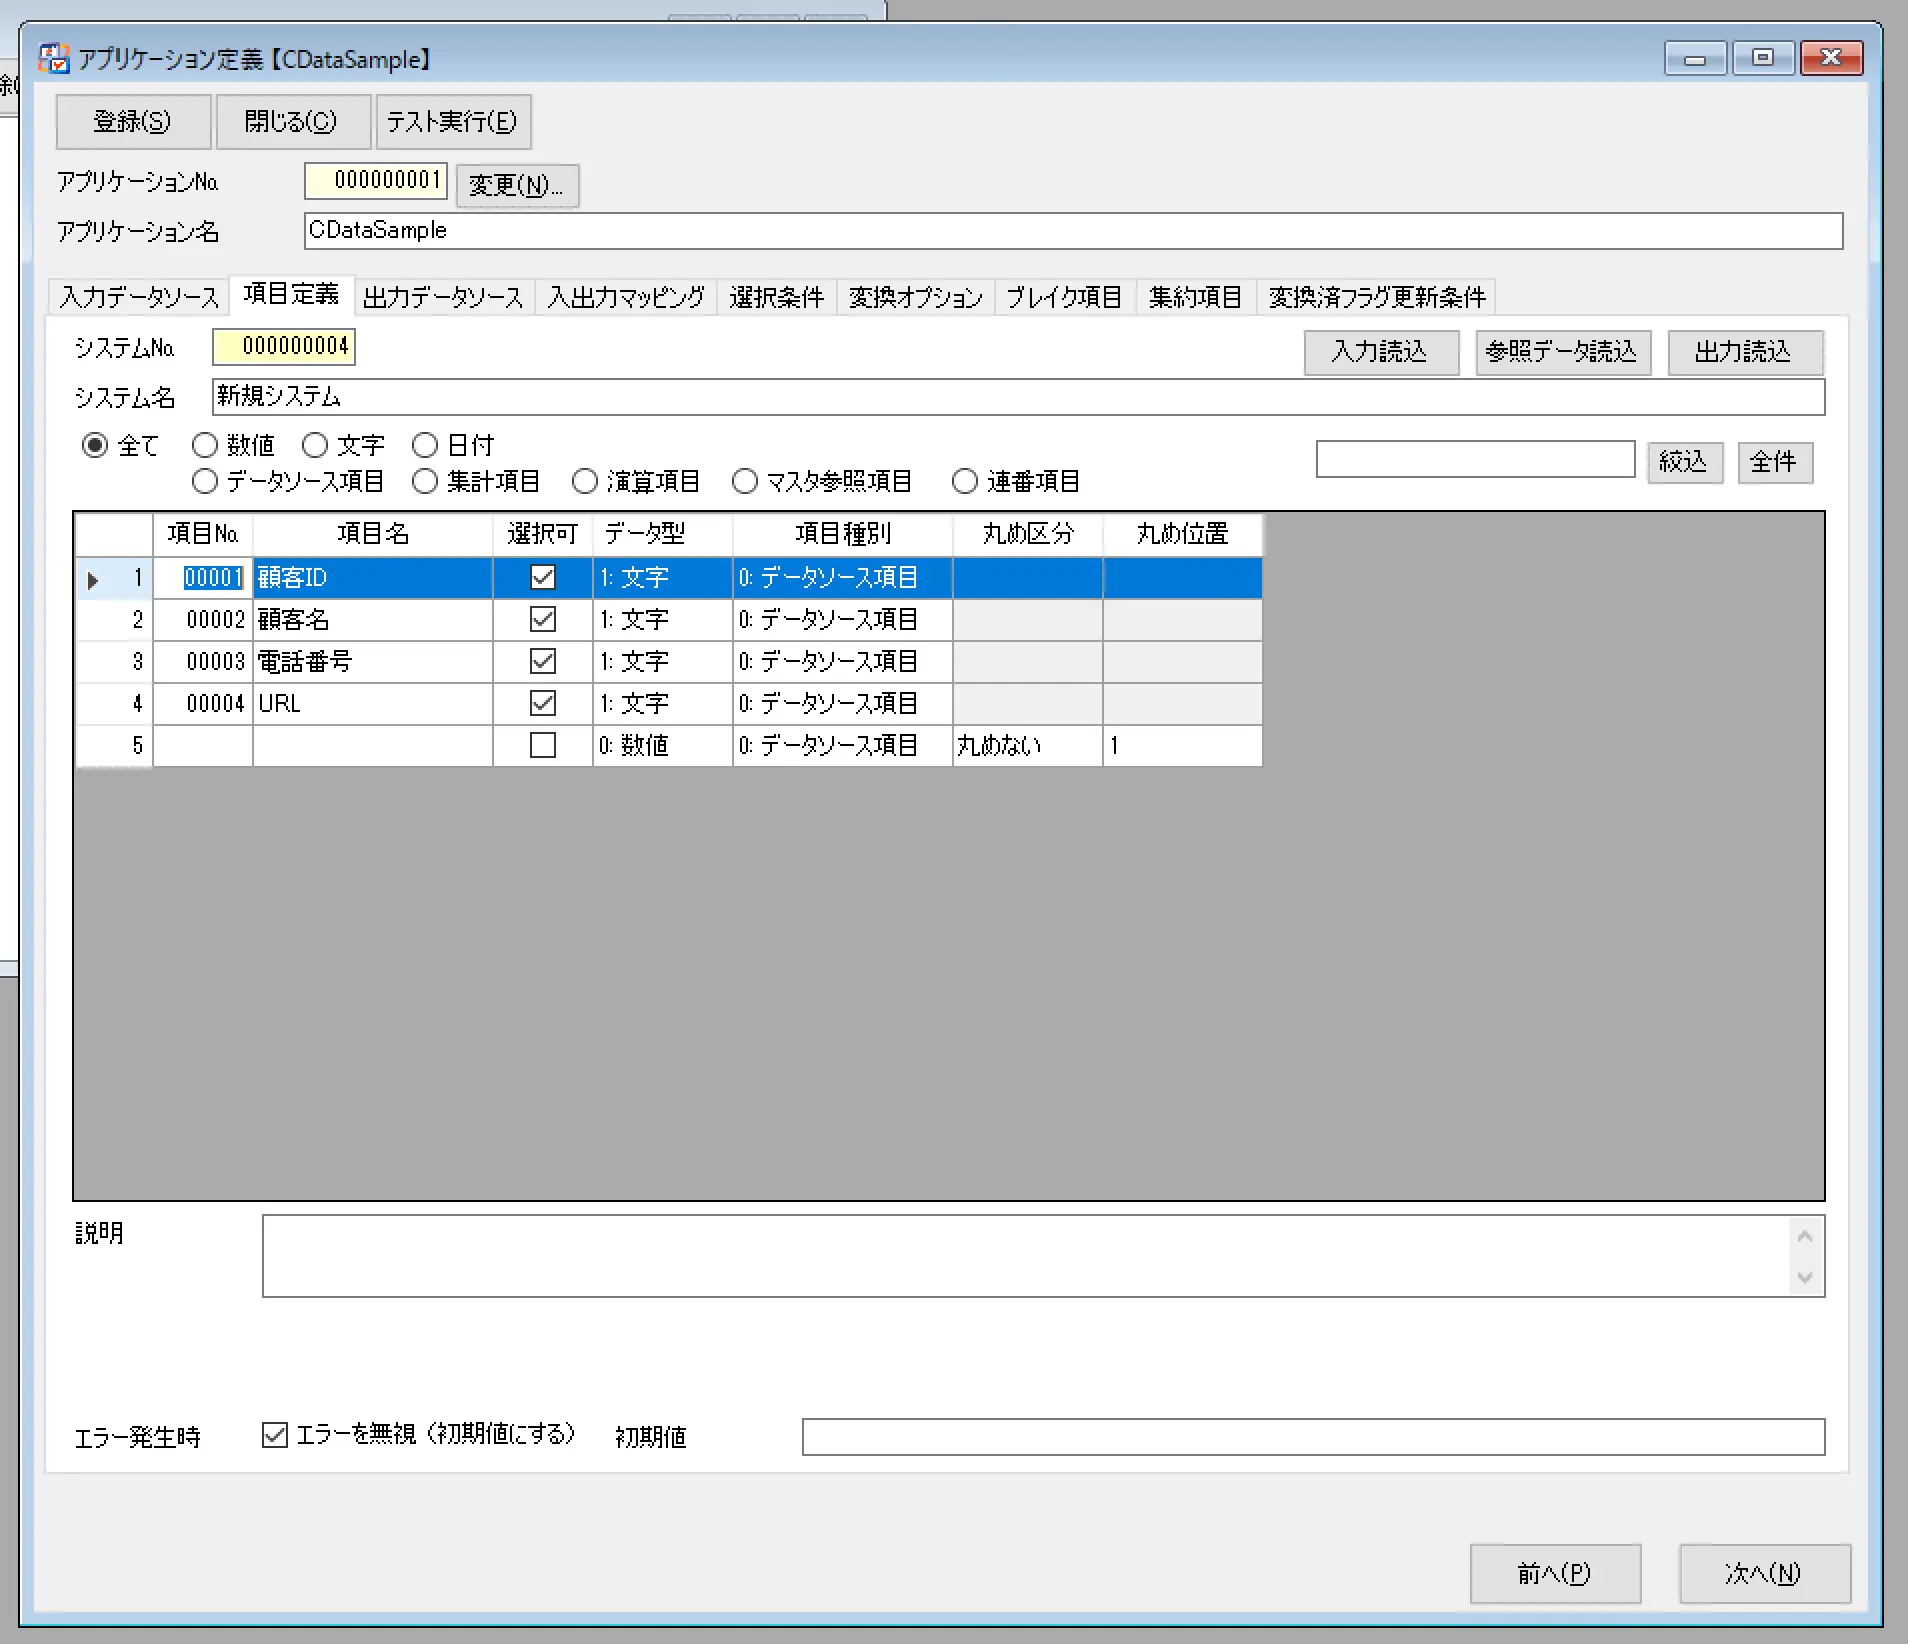Select 演算項目 radio button
Image resolution: width=1908 pixels, height=1644 pixels.
click(x=585, y=481)
